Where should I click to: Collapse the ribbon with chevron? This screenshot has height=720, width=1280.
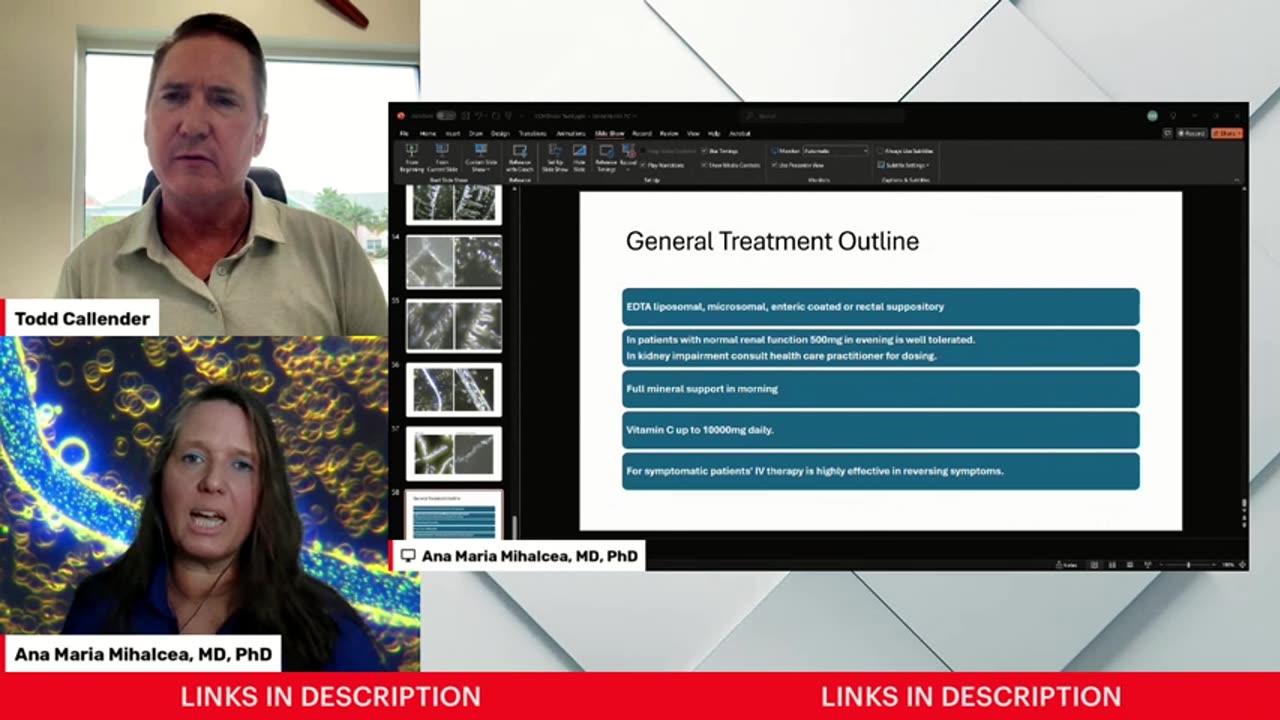1237,180
